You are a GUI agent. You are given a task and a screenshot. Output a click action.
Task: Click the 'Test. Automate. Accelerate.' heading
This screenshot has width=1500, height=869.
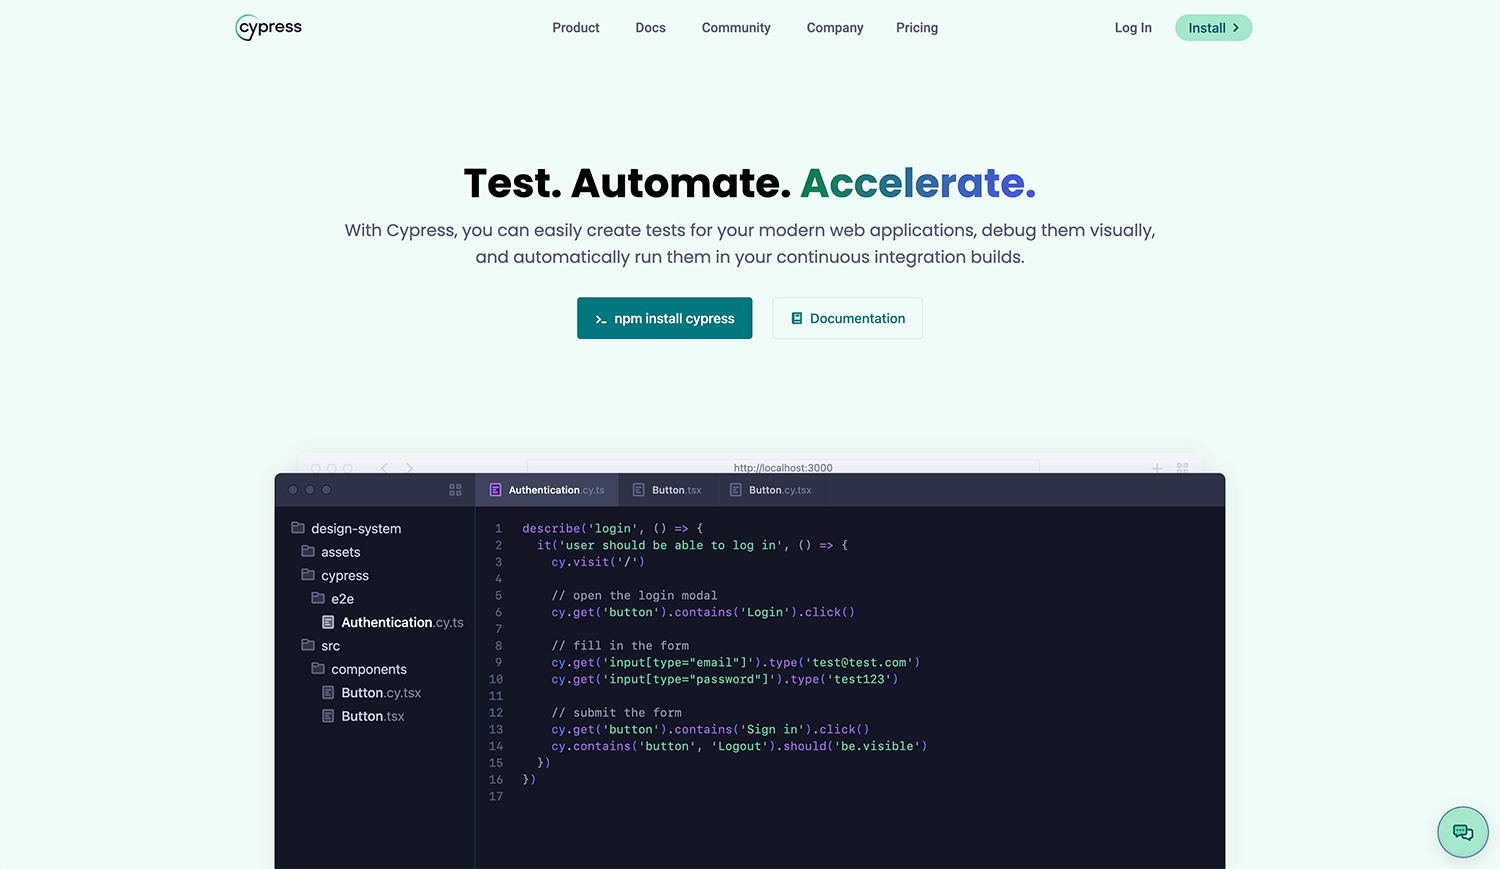(x=750, y=183)
